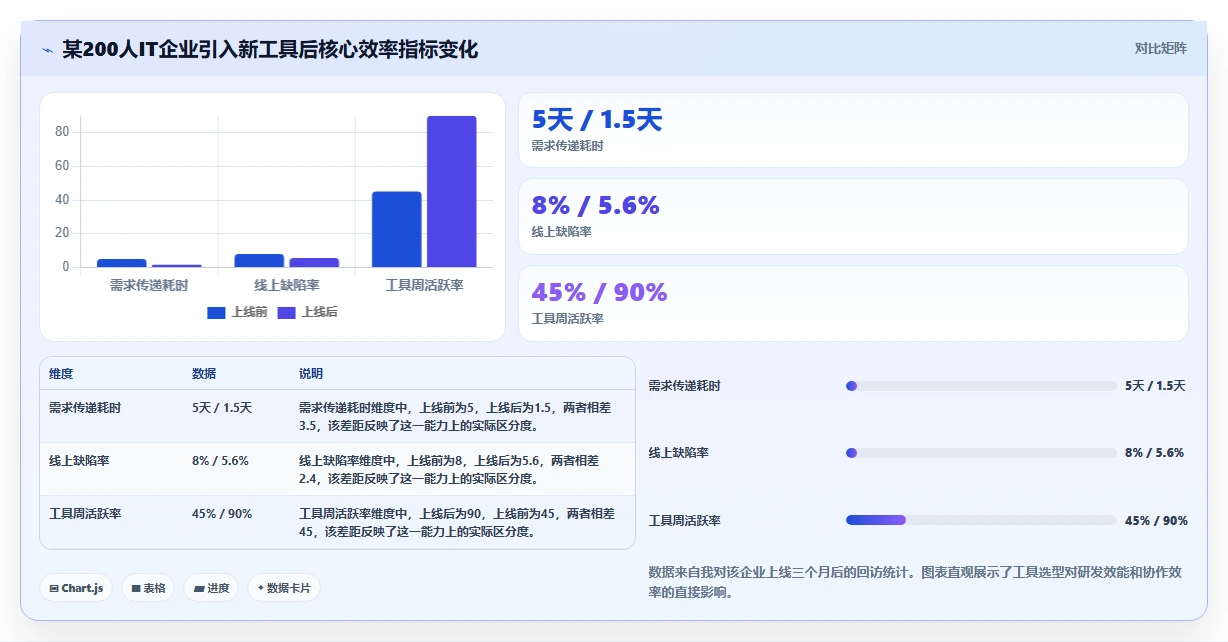Click the 维度 column header
1228x642 pixels.
click(61, 374)
